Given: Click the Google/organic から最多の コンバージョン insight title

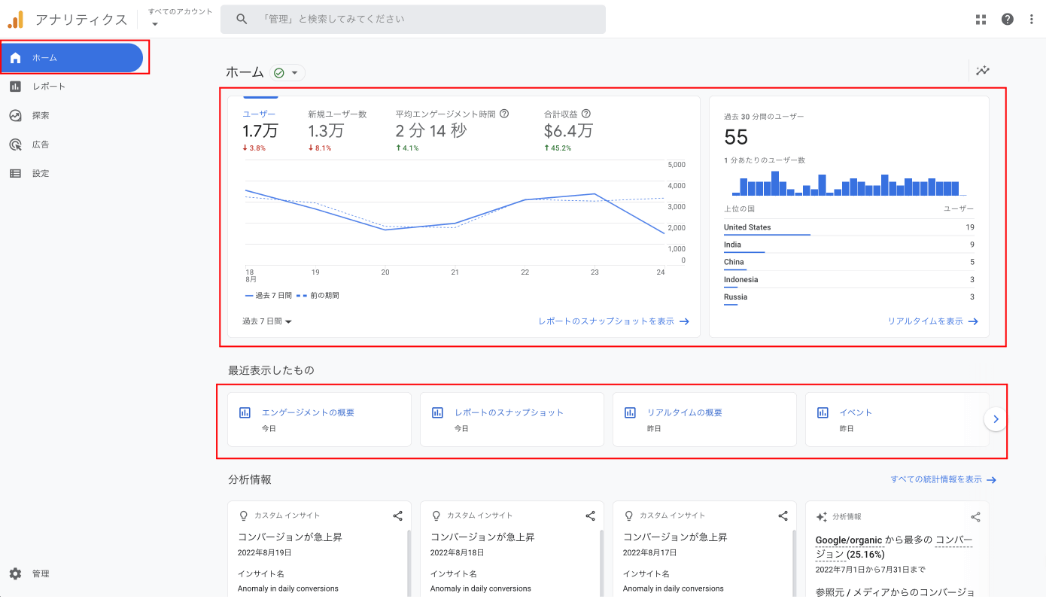Looking at the screenshot, I should pyautogui.click(x=894, y=547).
